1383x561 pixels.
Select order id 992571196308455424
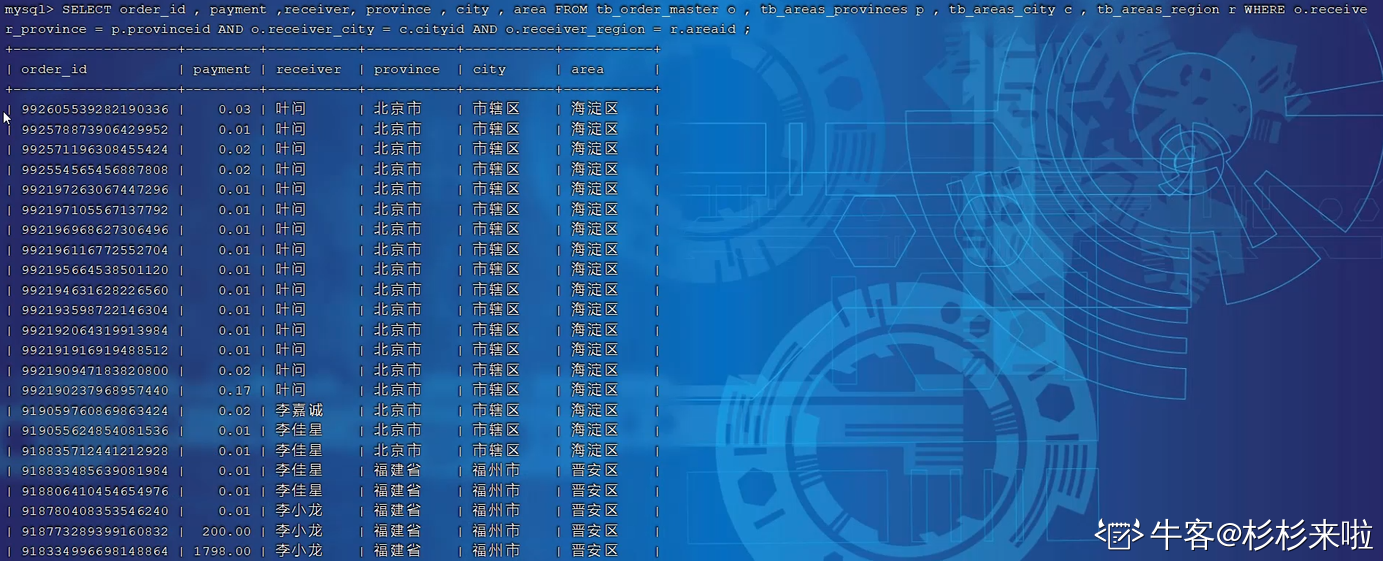tap(95, 150)
